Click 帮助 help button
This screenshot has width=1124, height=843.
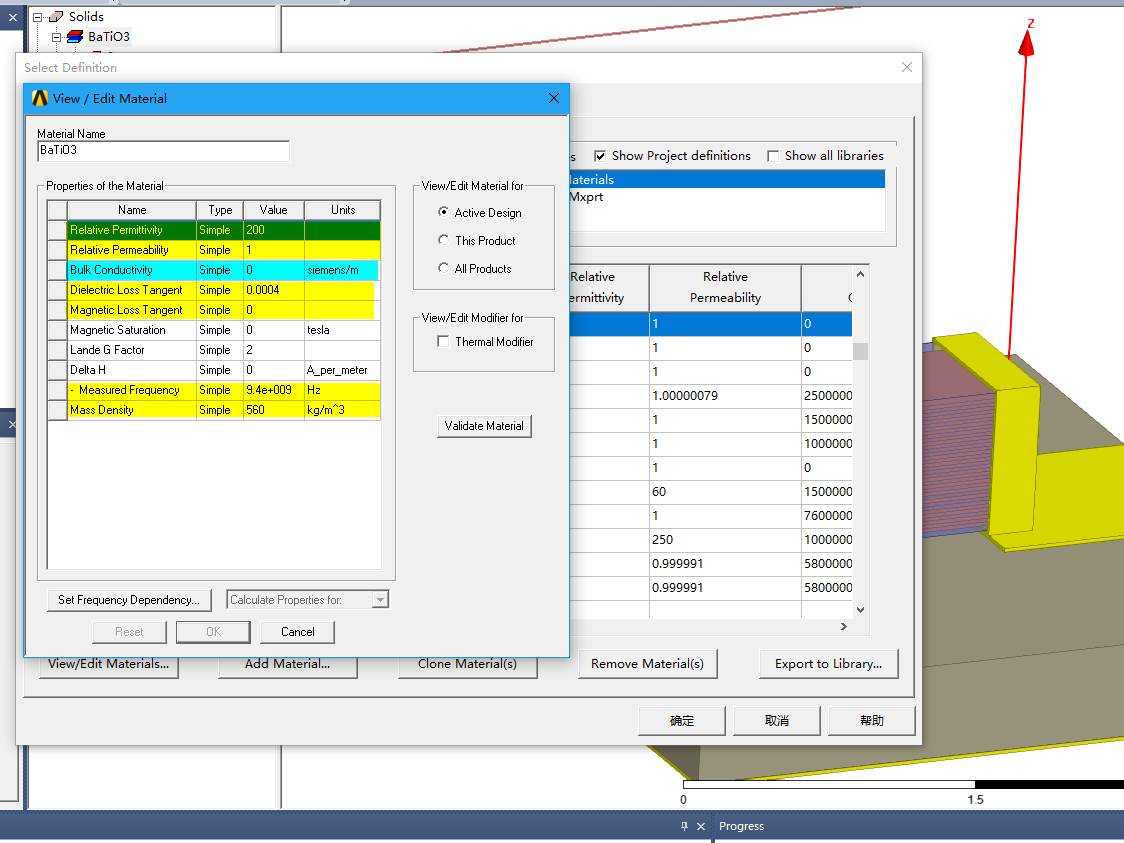(x=872, y=721)
